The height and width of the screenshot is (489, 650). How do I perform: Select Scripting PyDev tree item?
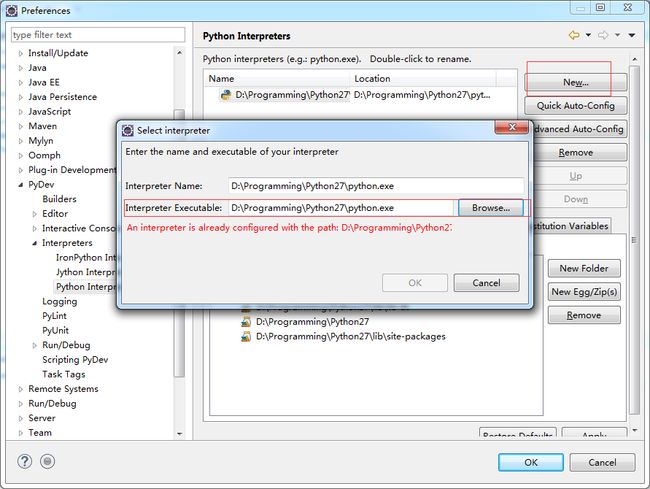pyautogui.click(x=75, y=360)
